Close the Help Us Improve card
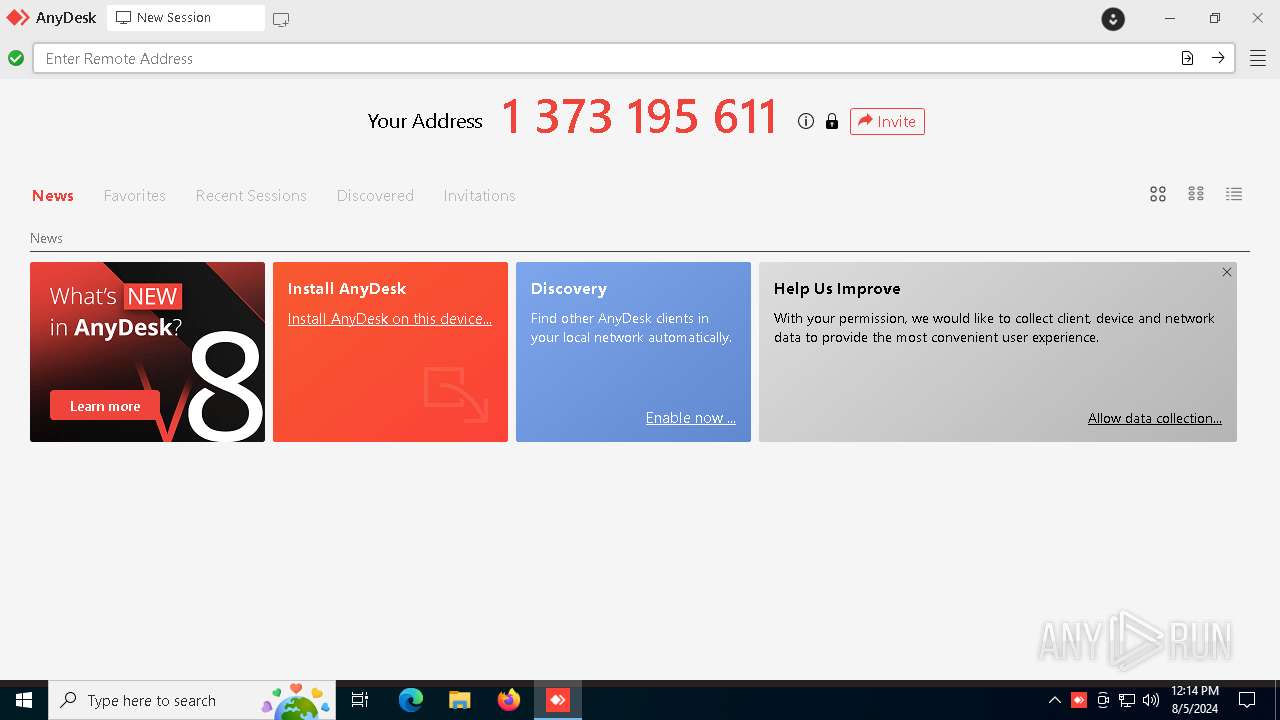Viewport: 1280px width, 720px height. [1227, 272]
